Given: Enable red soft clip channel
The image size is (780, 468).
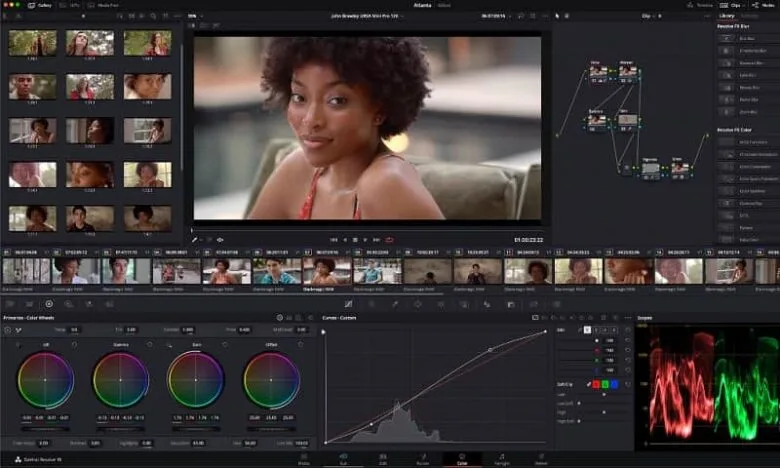Looking at the screenshot, I should pyautogui.click(x=596, y=384).
